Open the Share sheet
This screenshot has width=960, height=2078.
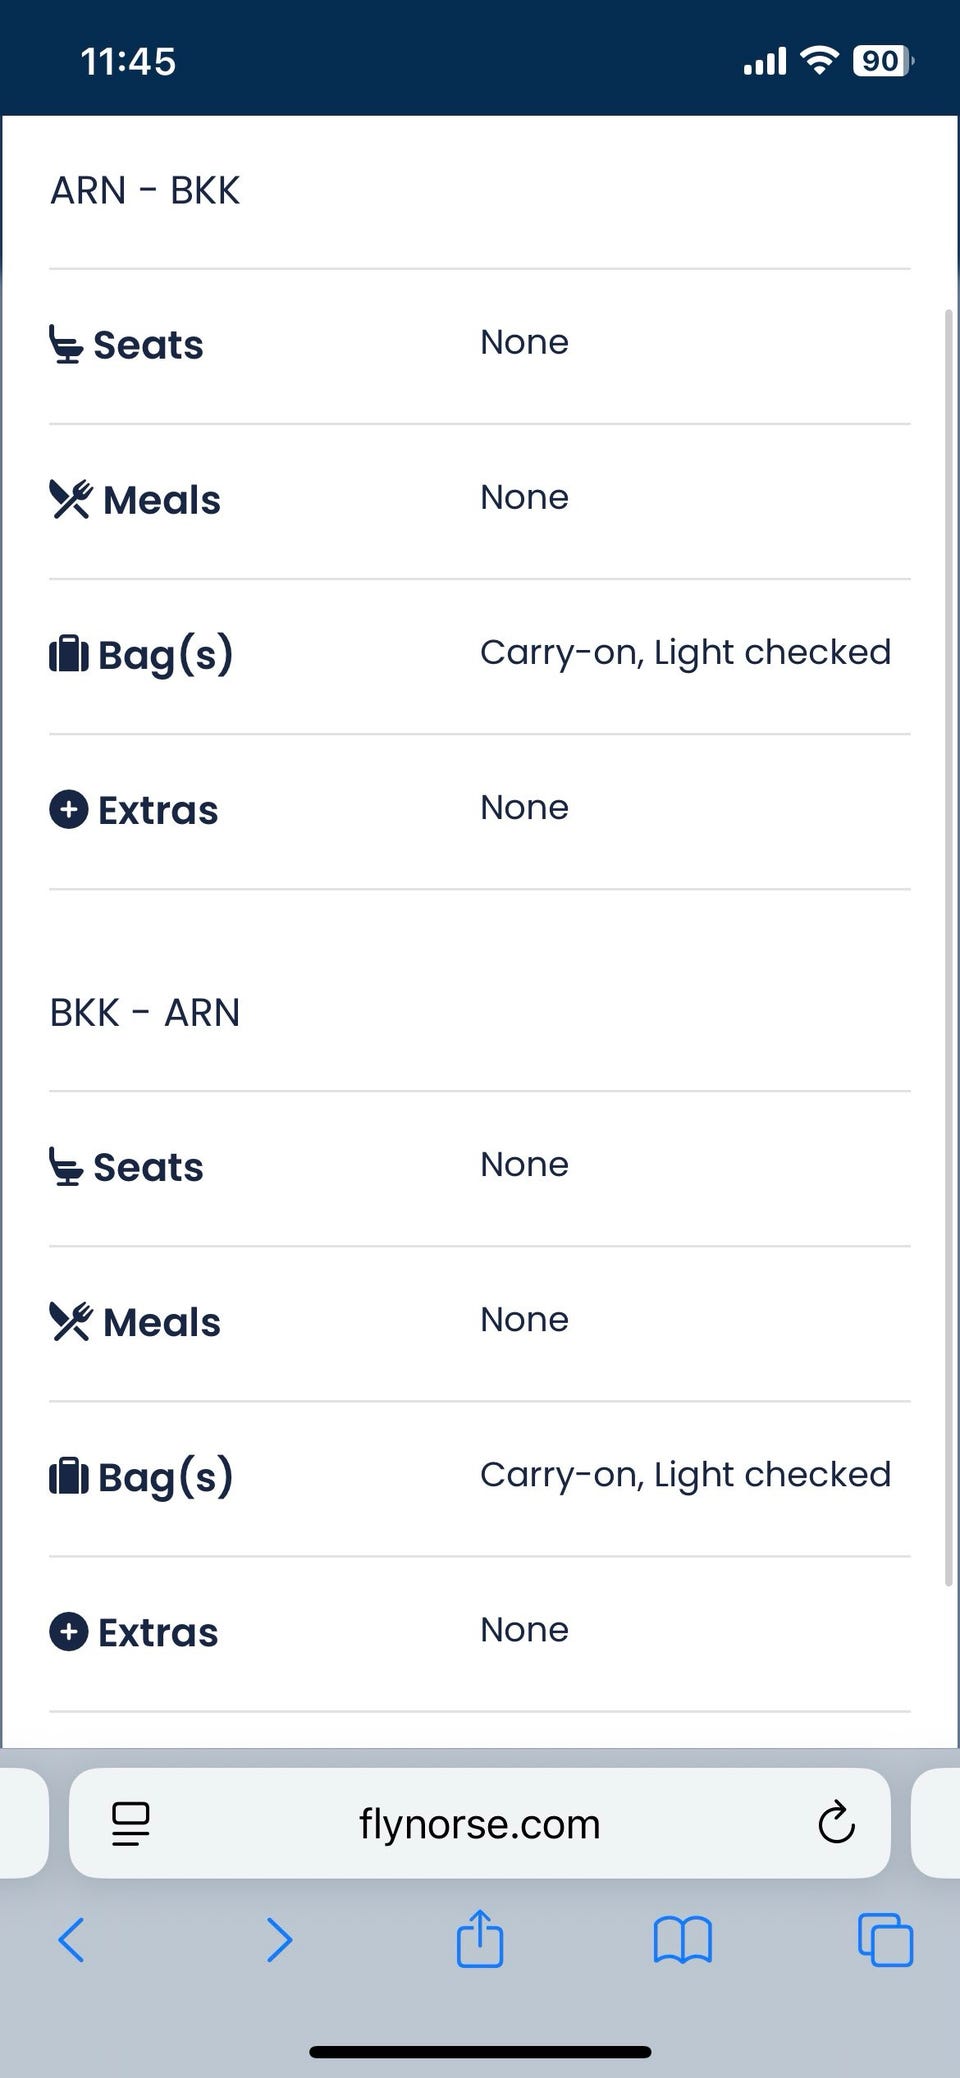[x=480, y=1938]
